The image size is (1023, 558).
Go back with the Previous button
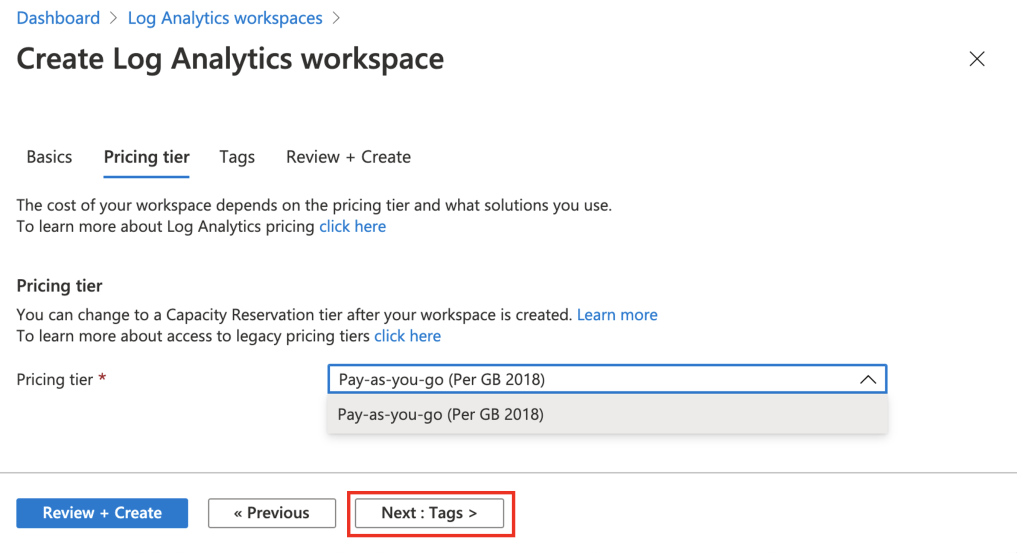[272, 513]
